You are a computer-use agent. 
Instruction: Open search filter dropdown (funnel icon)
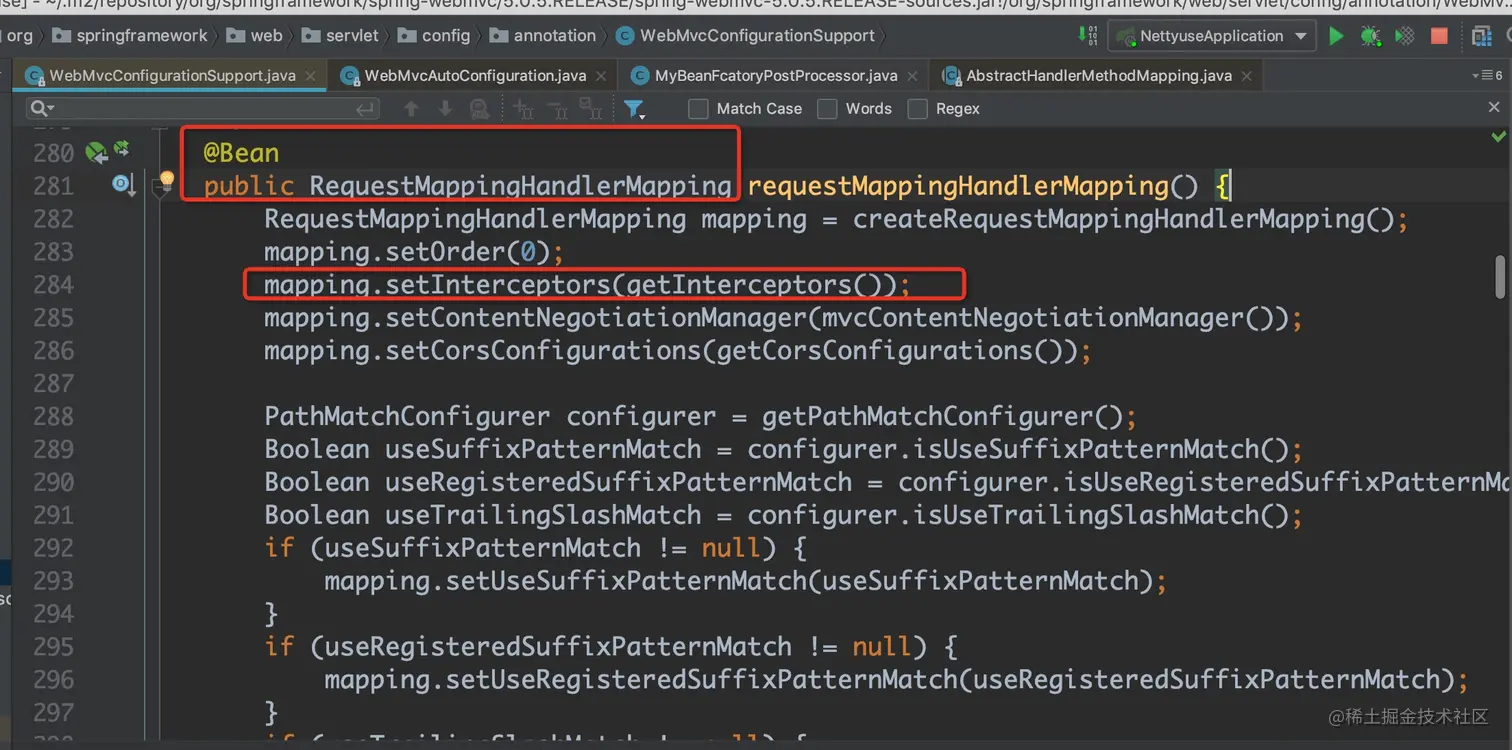click(634, 109)
